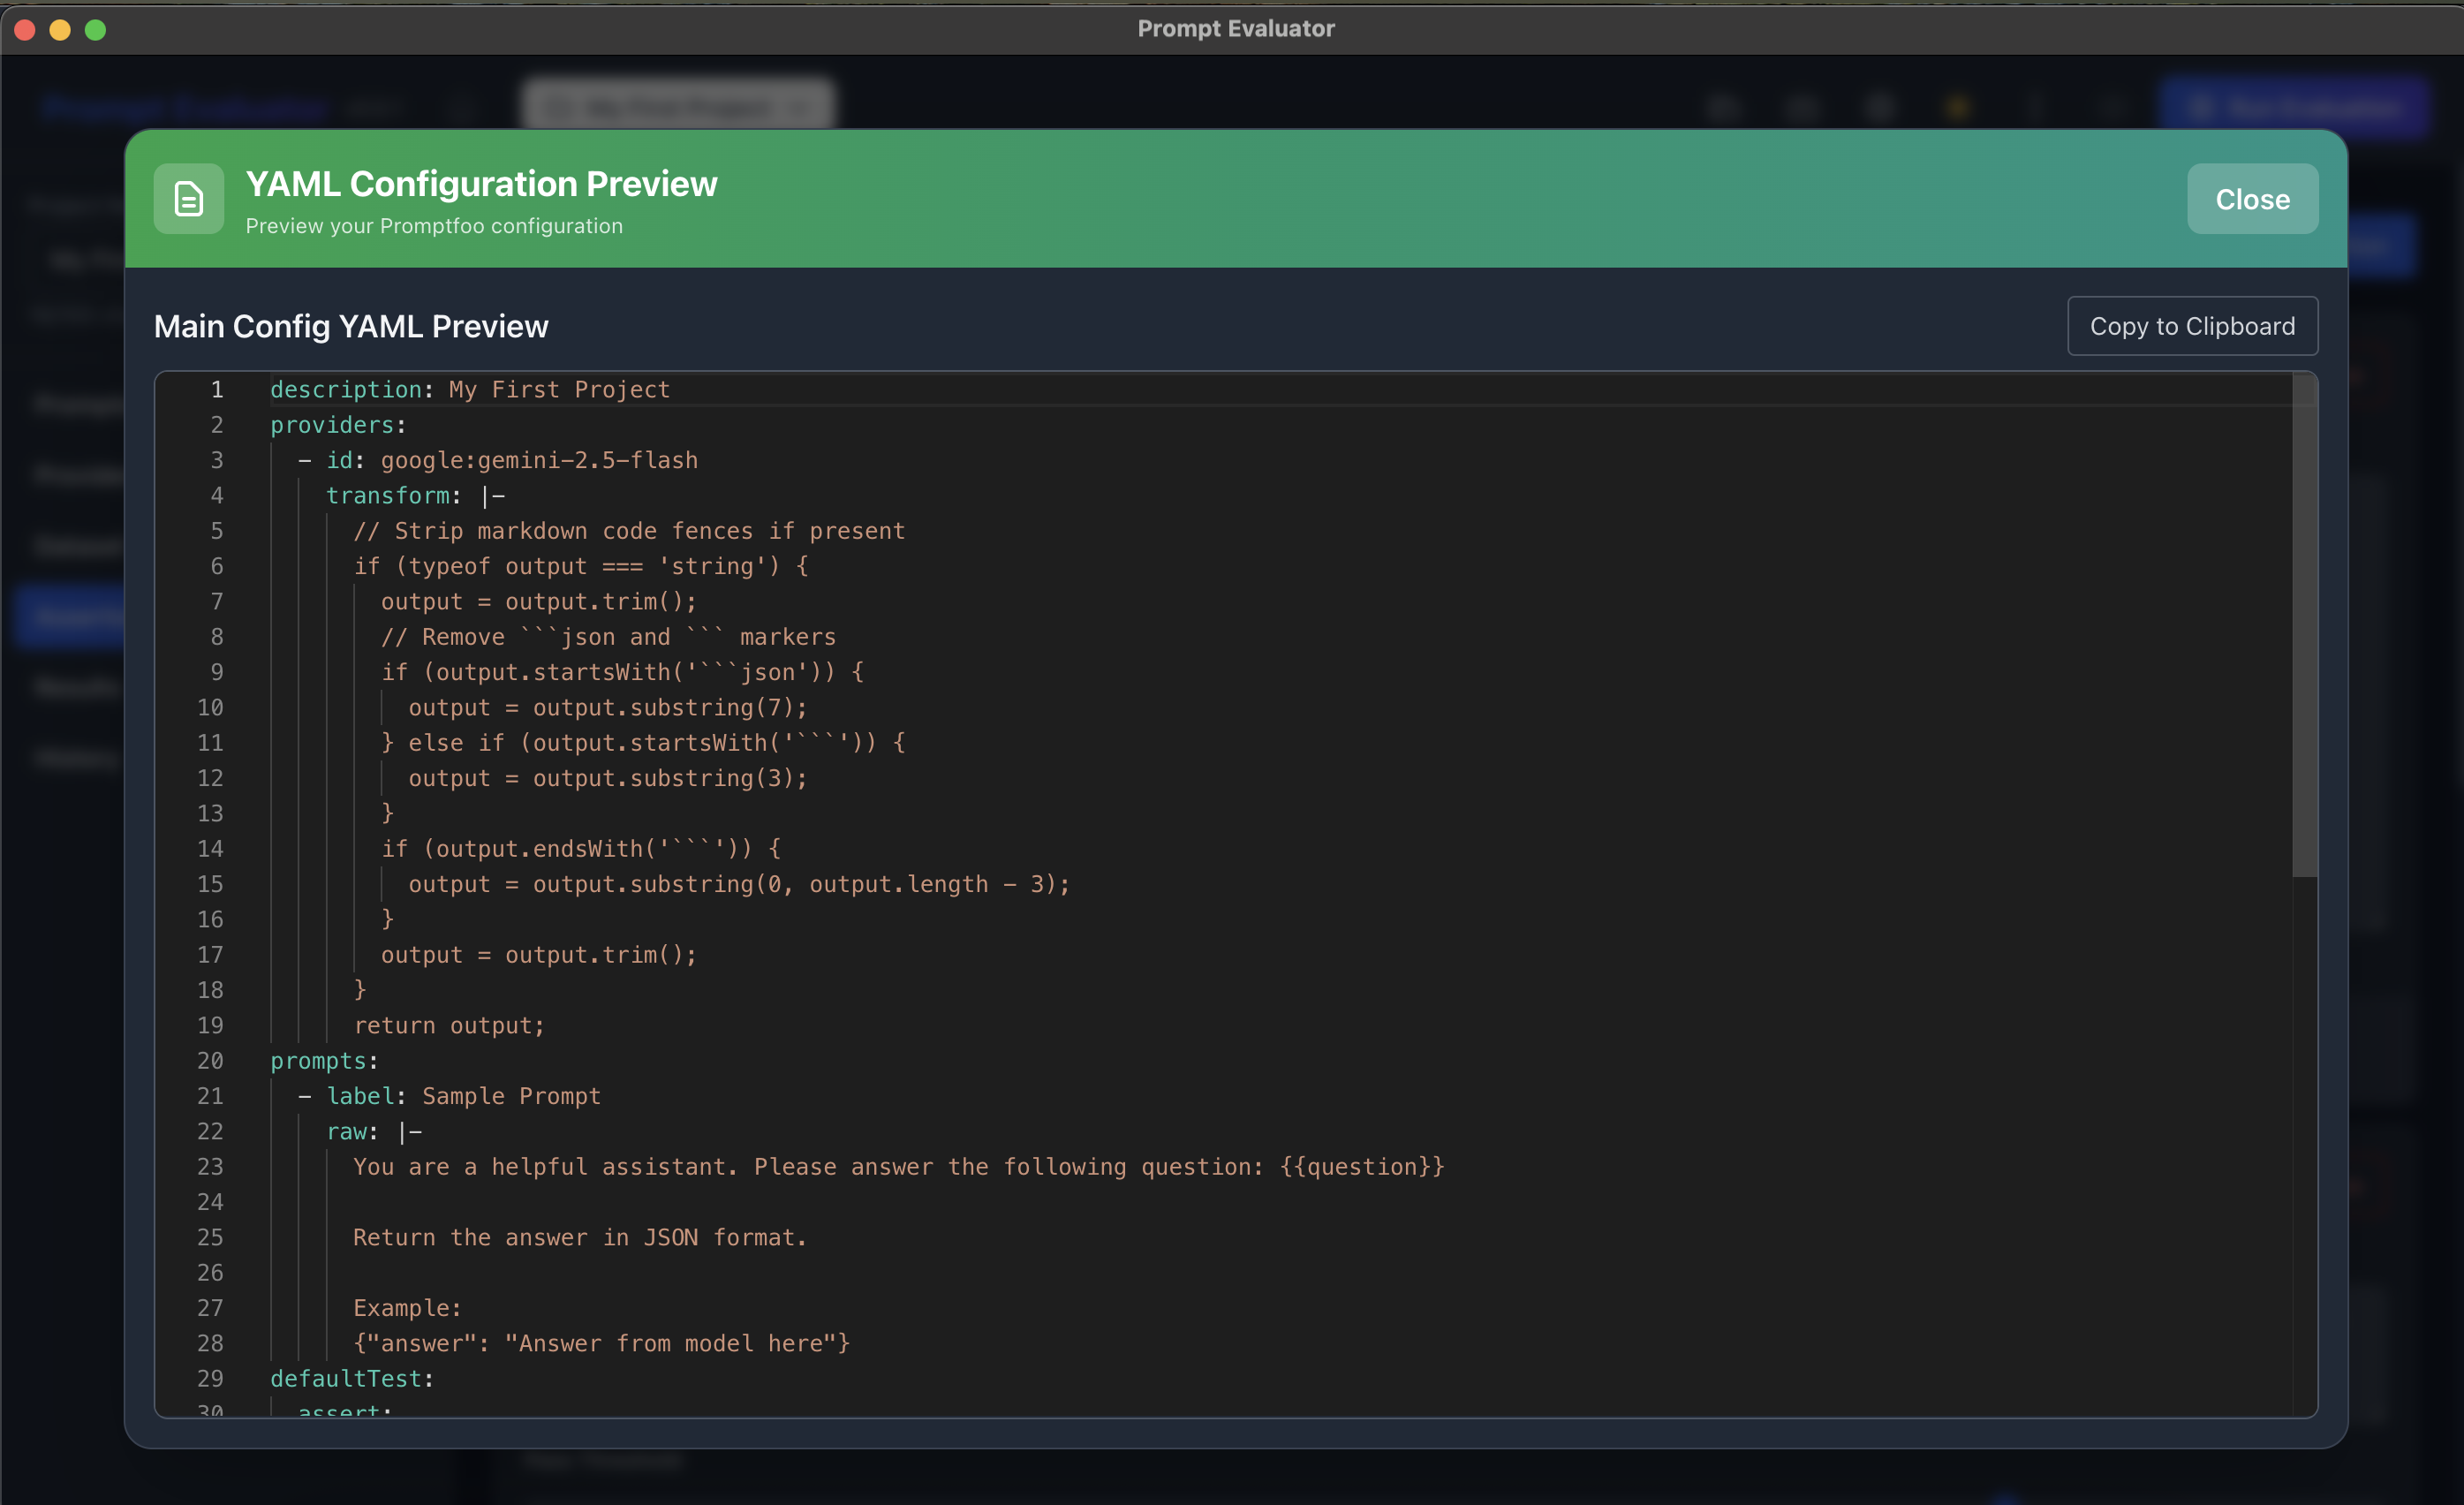
Task: Click the yellow icon in the top toolbar
Action: tap(1959, 107)
